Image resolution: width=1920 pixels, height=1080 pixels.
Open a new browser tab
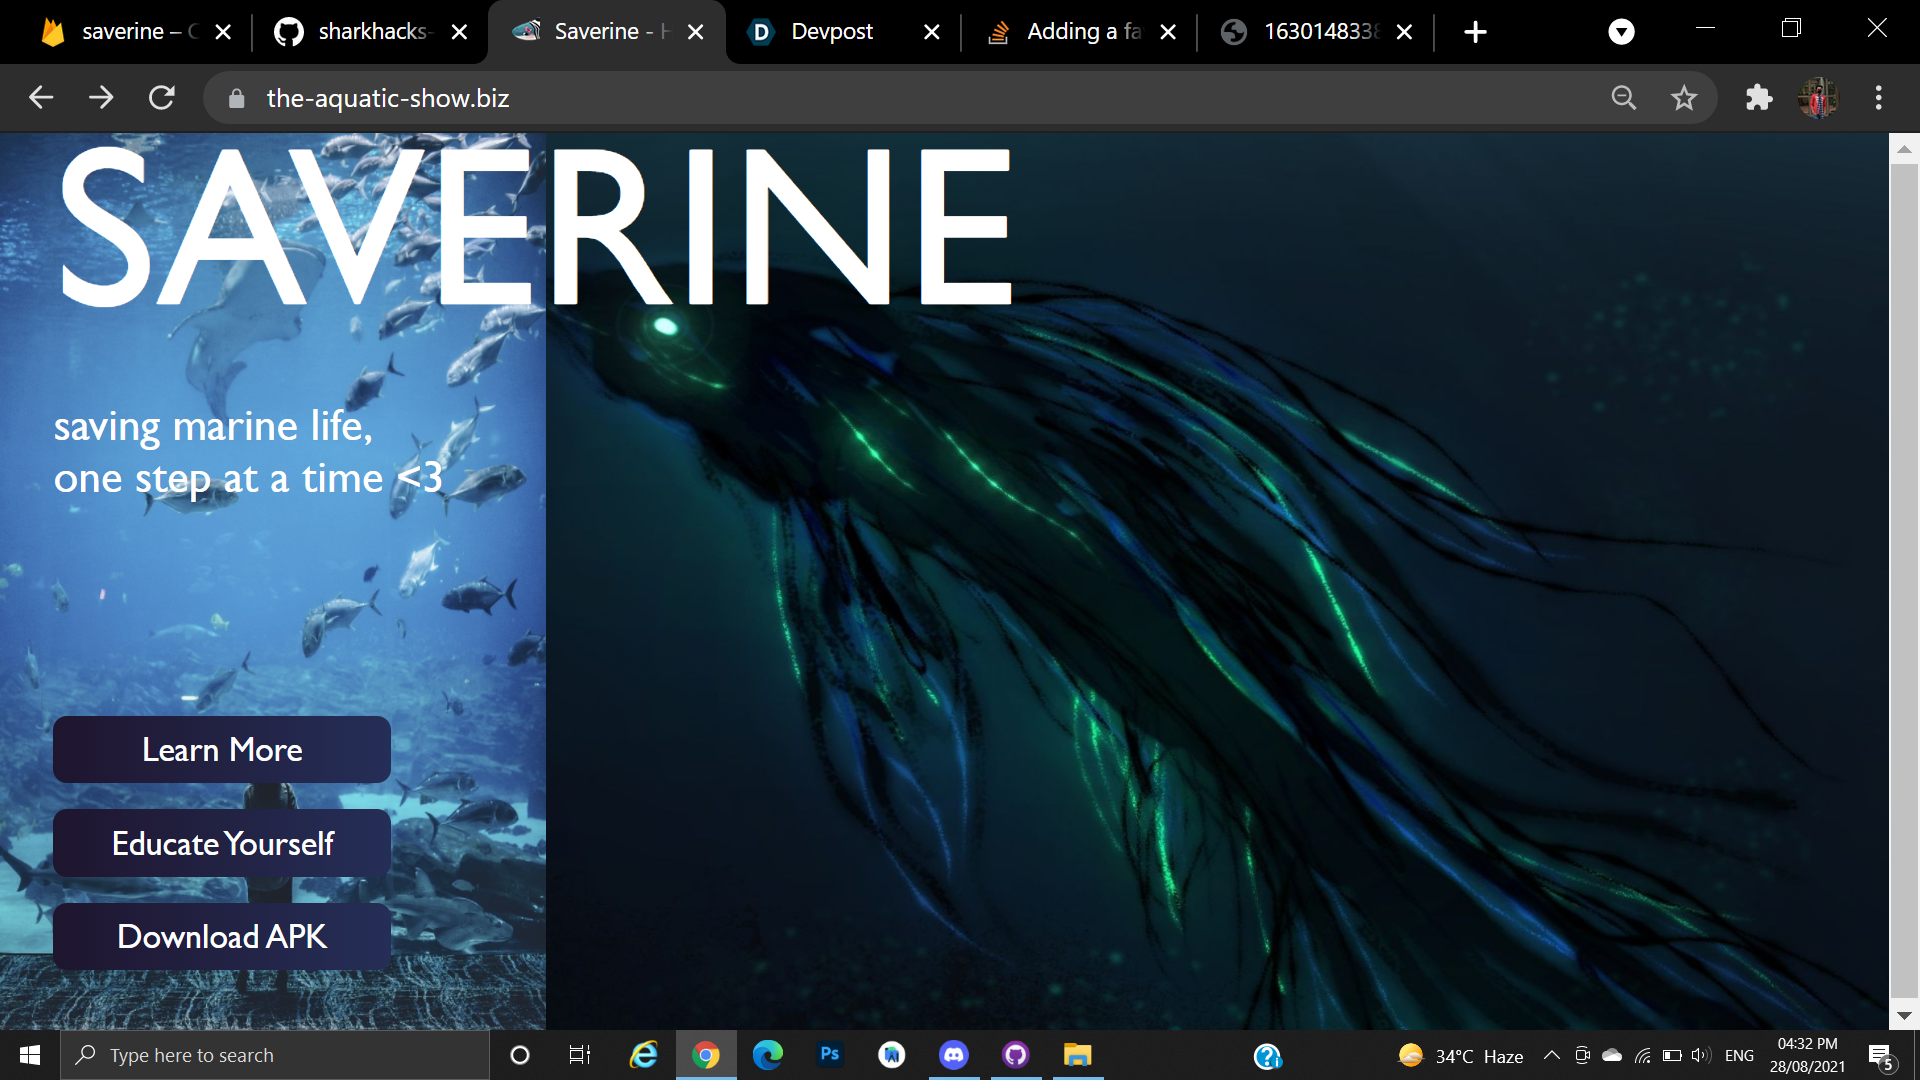pyautogui.click(x=1475, y=32)
